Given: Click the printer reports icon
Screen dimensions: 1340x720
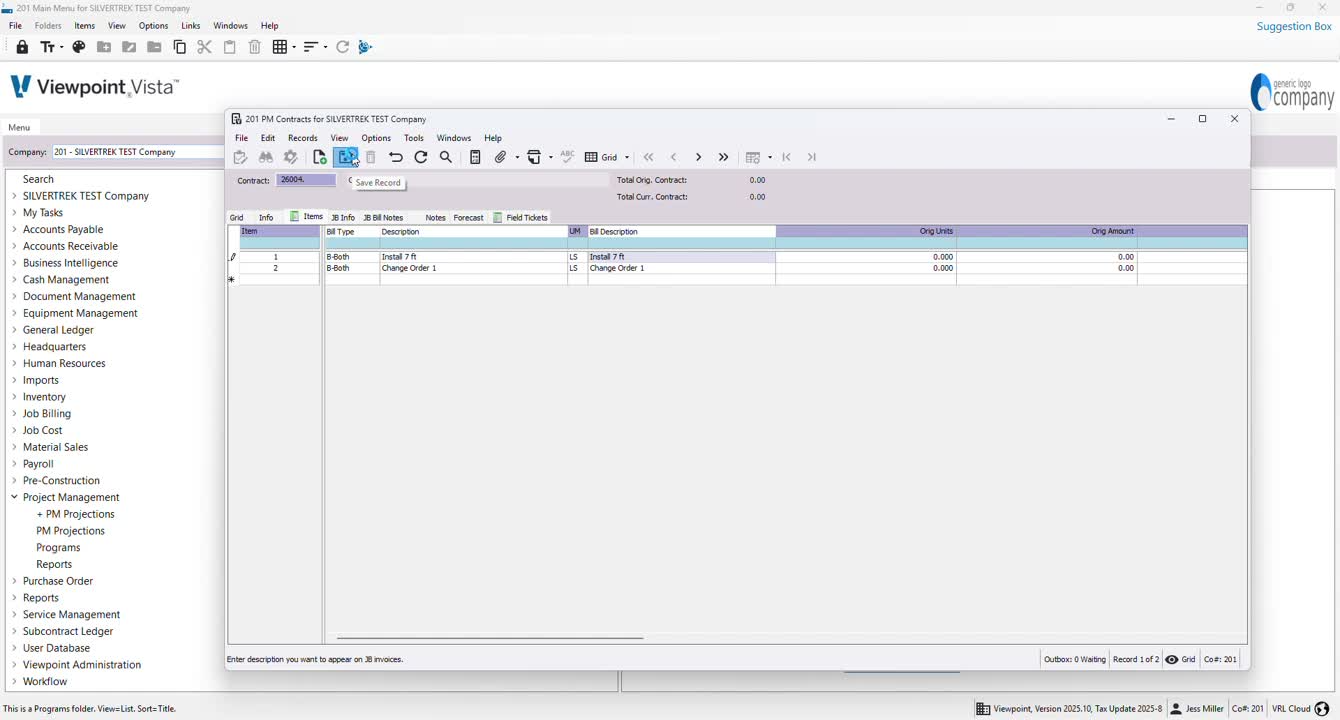Looking at the screenshot, I should (535, 157).
